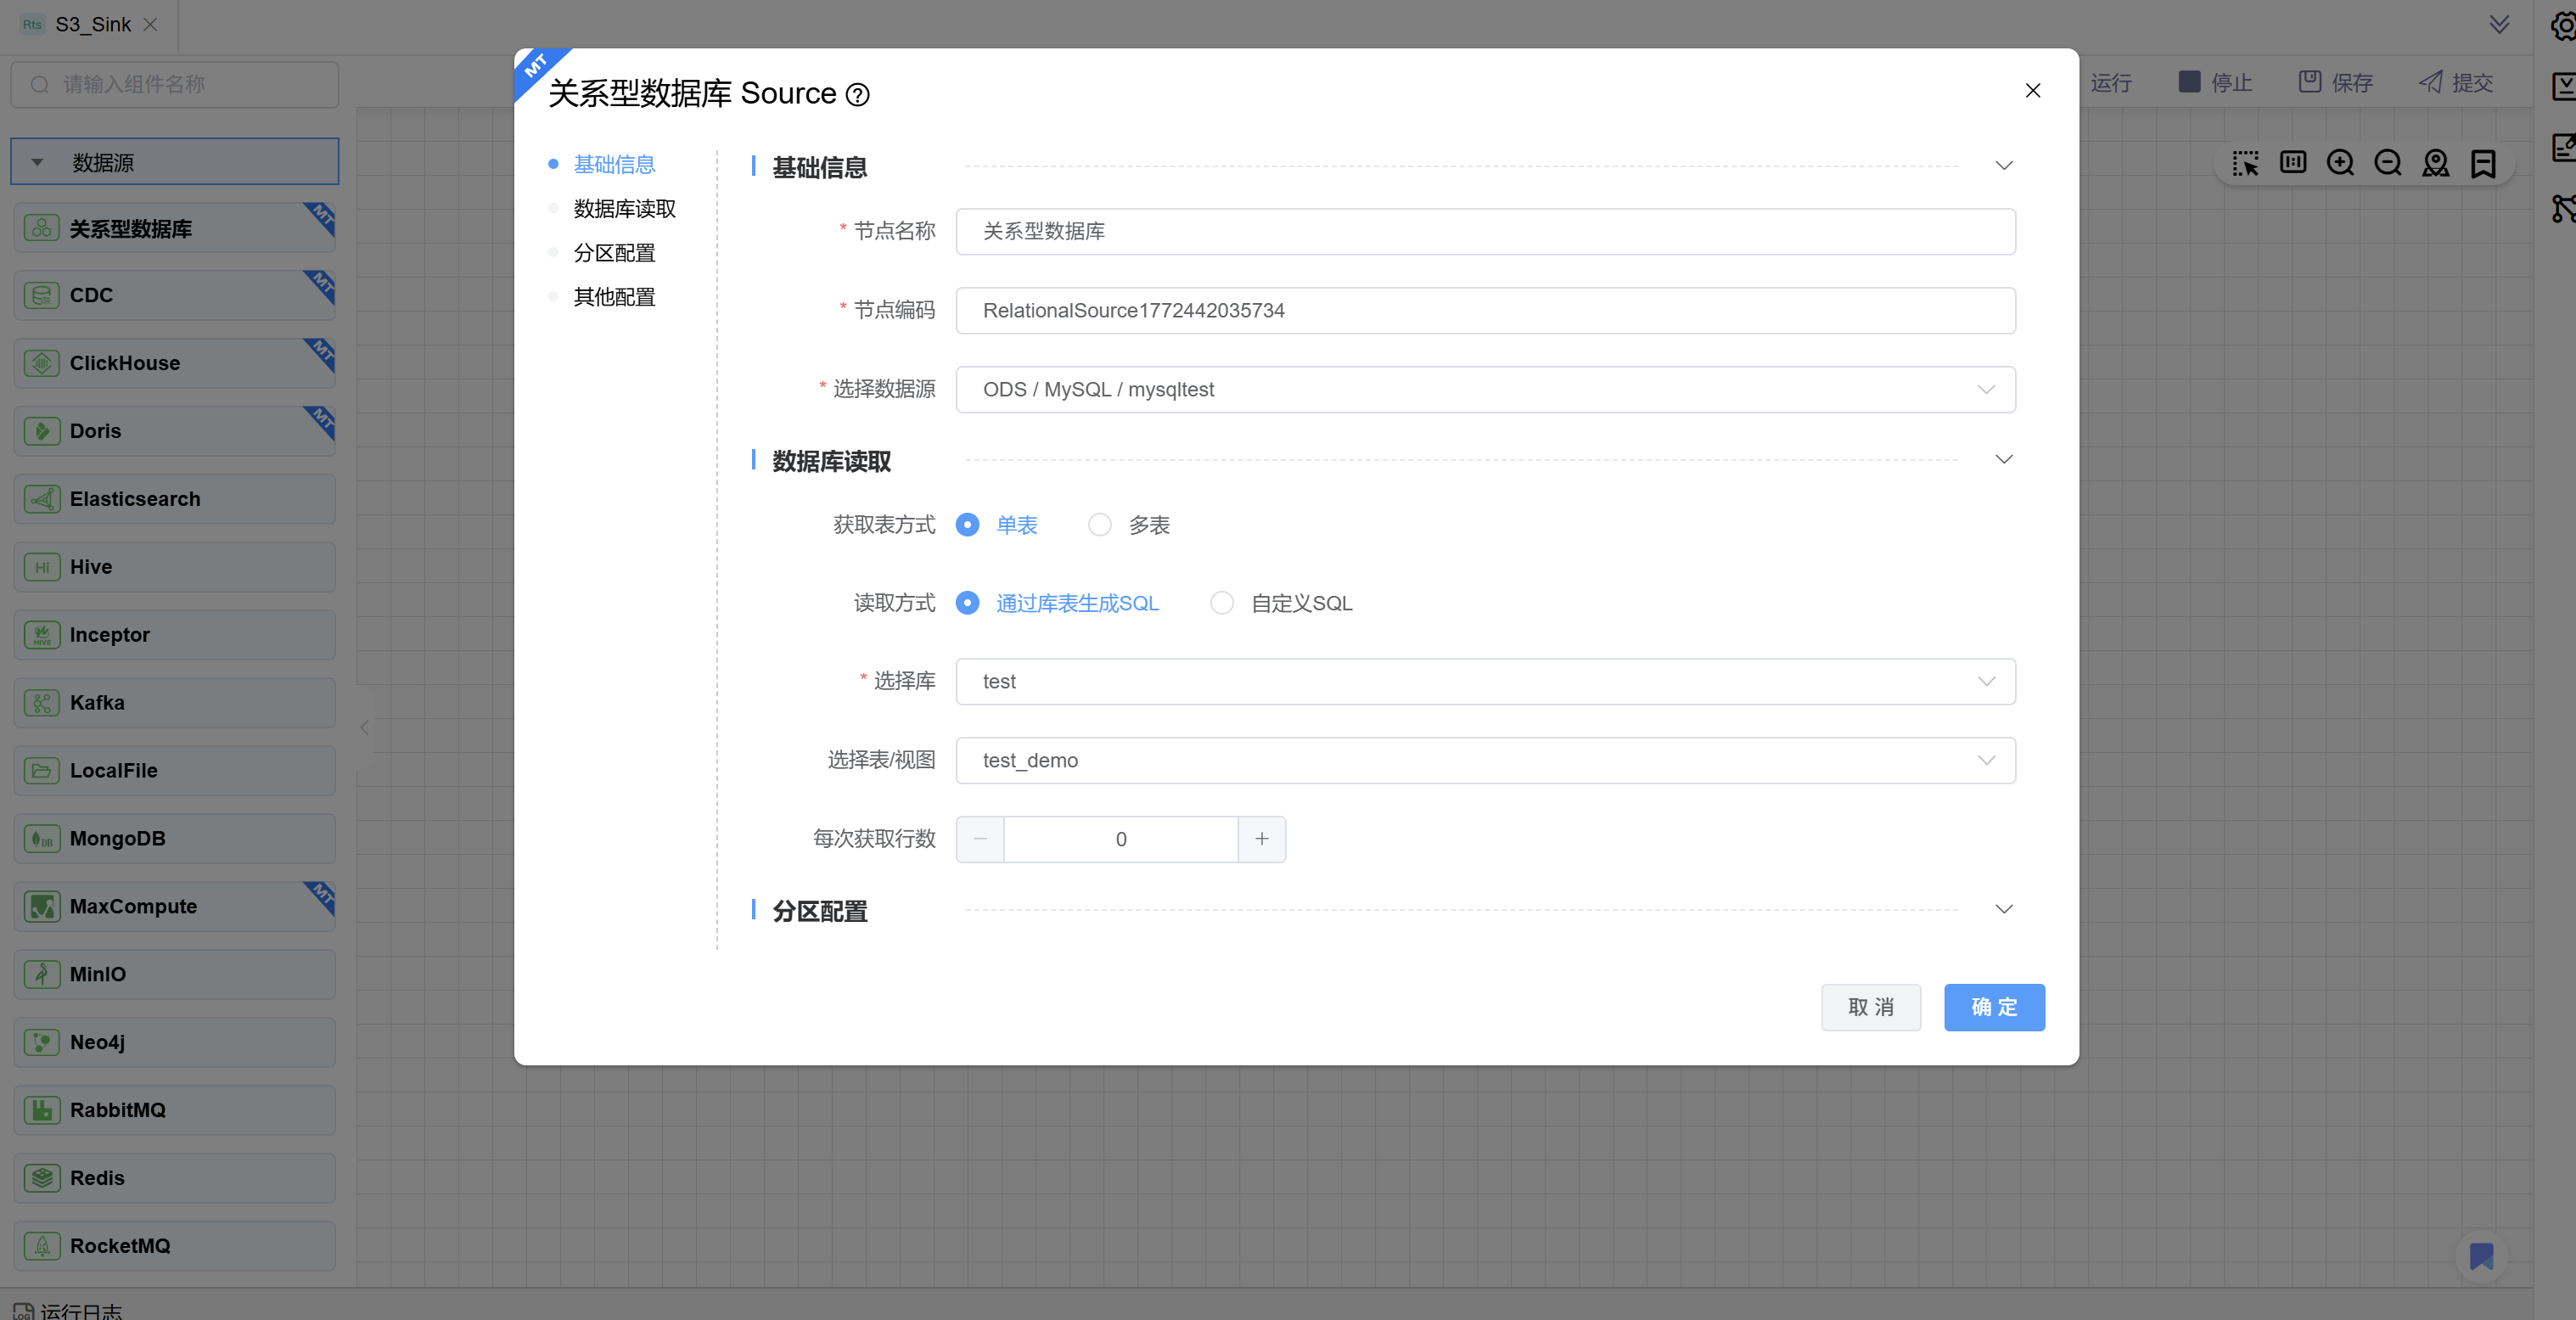
Task: Increase 每次获取行数 with the plus stepper
Action: pyautogui.click(x=1261, y=839)
